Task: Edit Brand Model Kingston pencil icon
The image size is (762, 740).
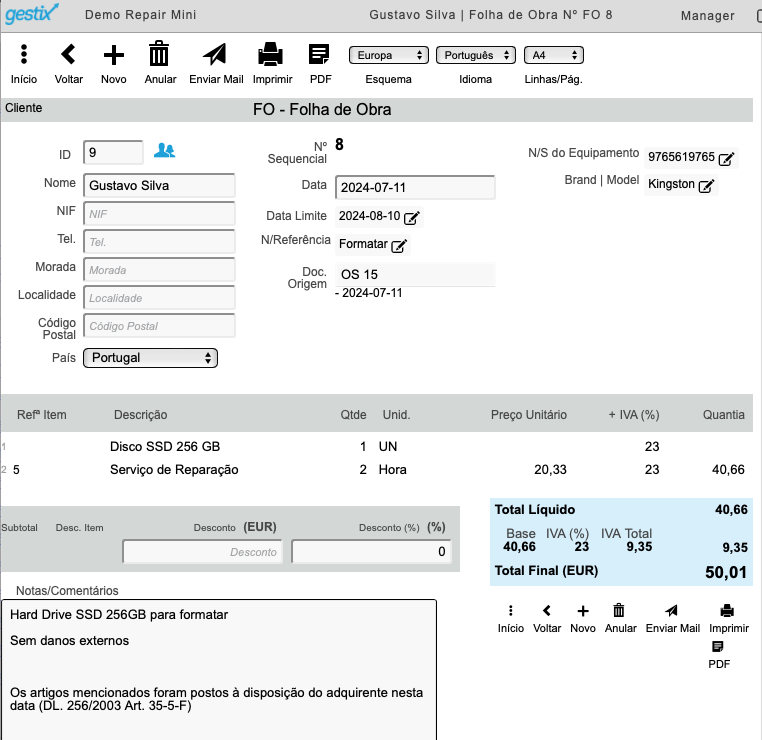Action: [706, 186]
